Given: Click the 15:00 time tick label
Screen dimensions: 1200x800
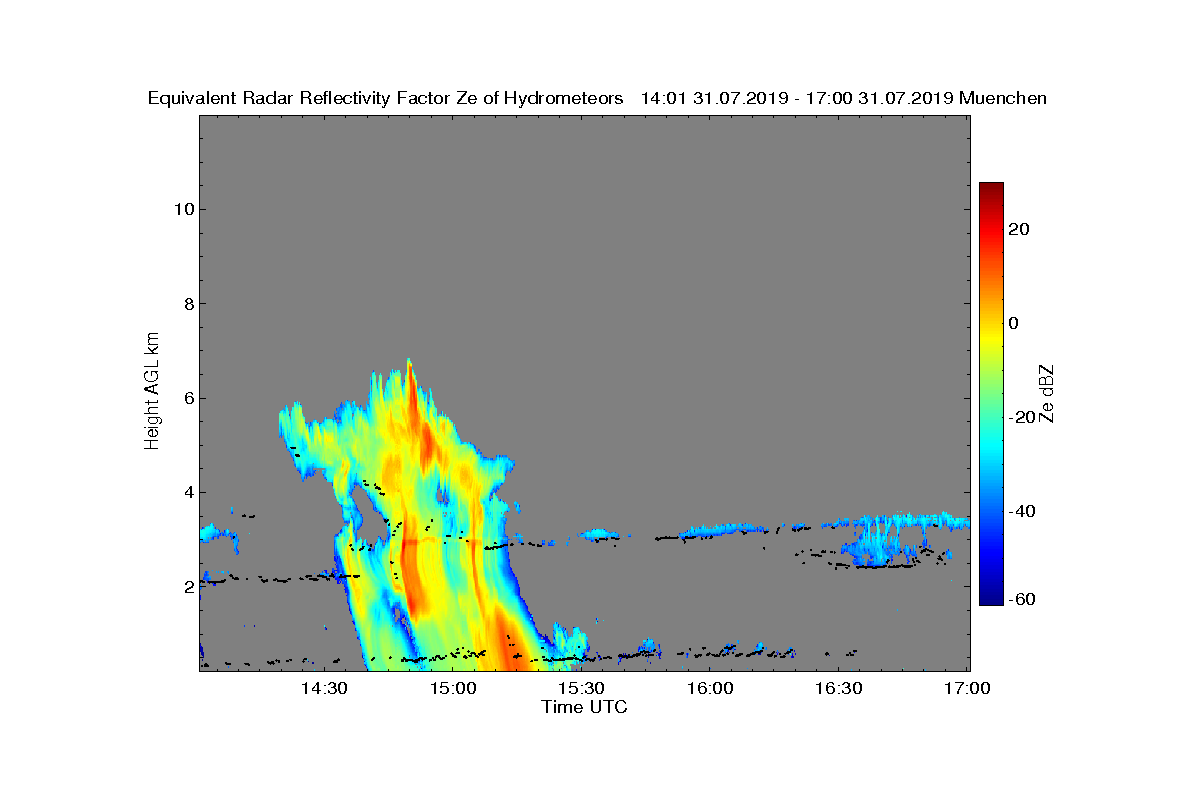Looking at the screenshot, I should pos(453,689).
